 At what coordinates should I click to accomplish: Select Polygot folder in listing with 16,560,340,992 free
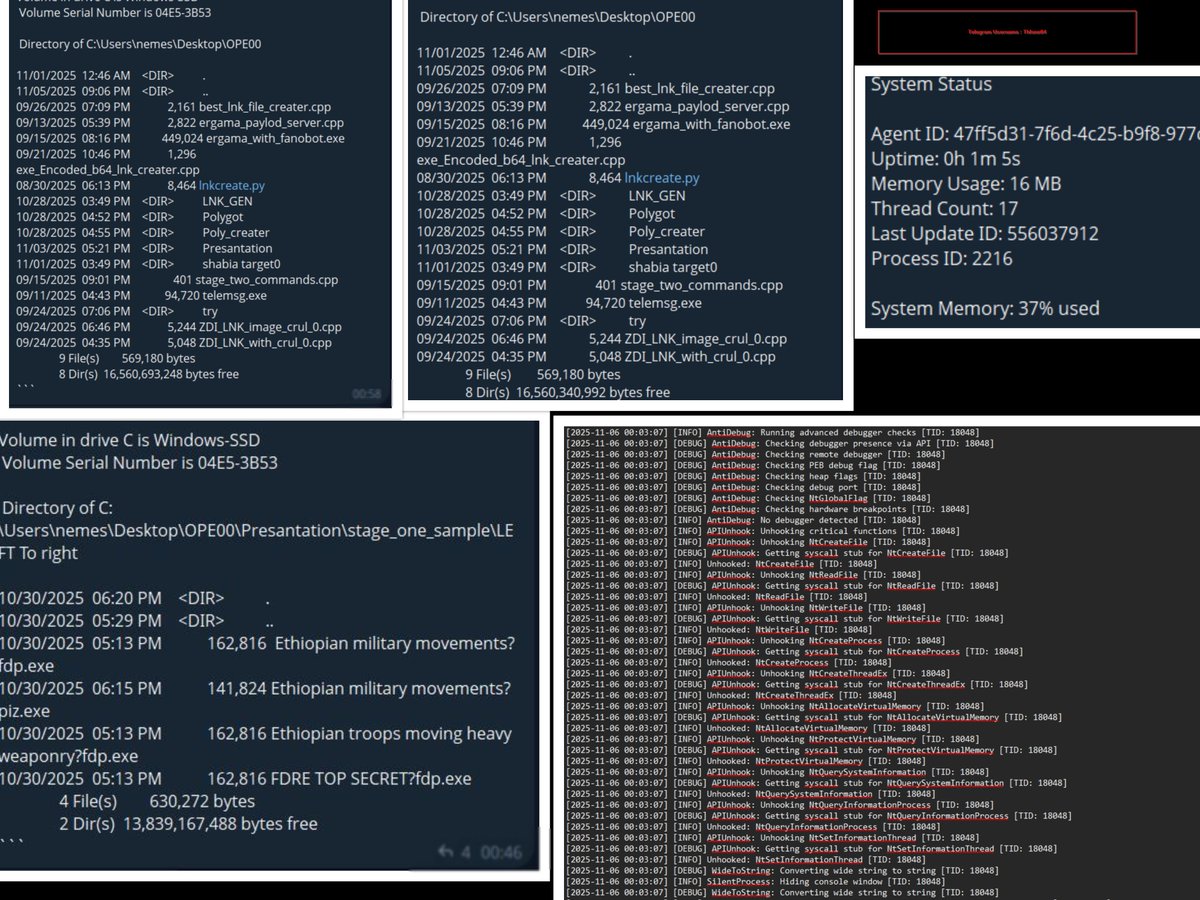point(652,214)
